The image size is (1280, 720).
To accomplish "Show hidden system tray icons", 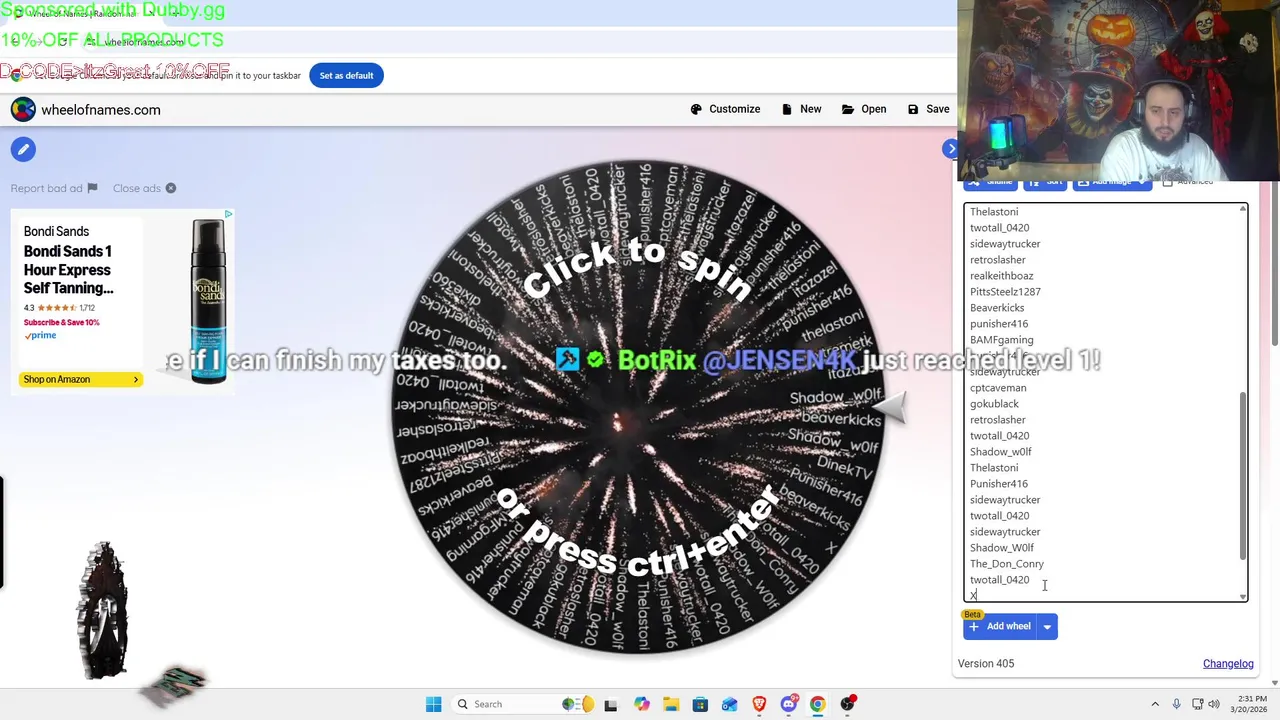I will pyautogui.click(x=1155, y=704).
